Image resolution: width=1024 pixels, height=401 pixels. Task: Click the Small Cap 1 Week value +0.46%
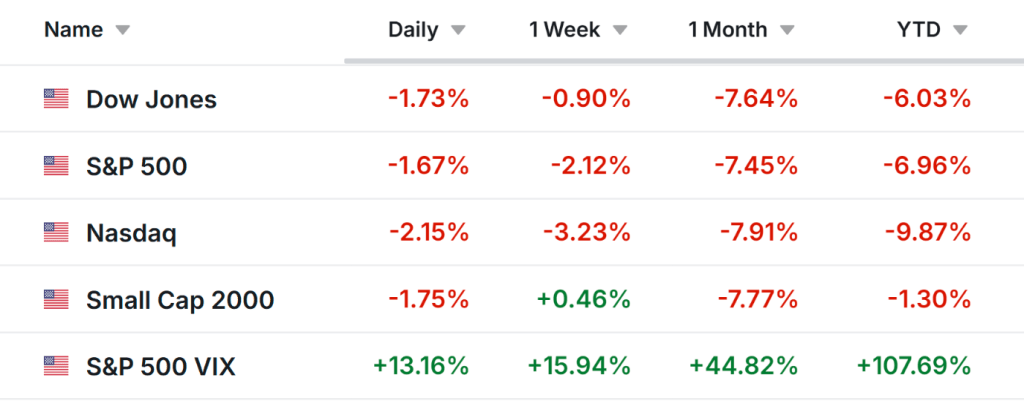586,300
